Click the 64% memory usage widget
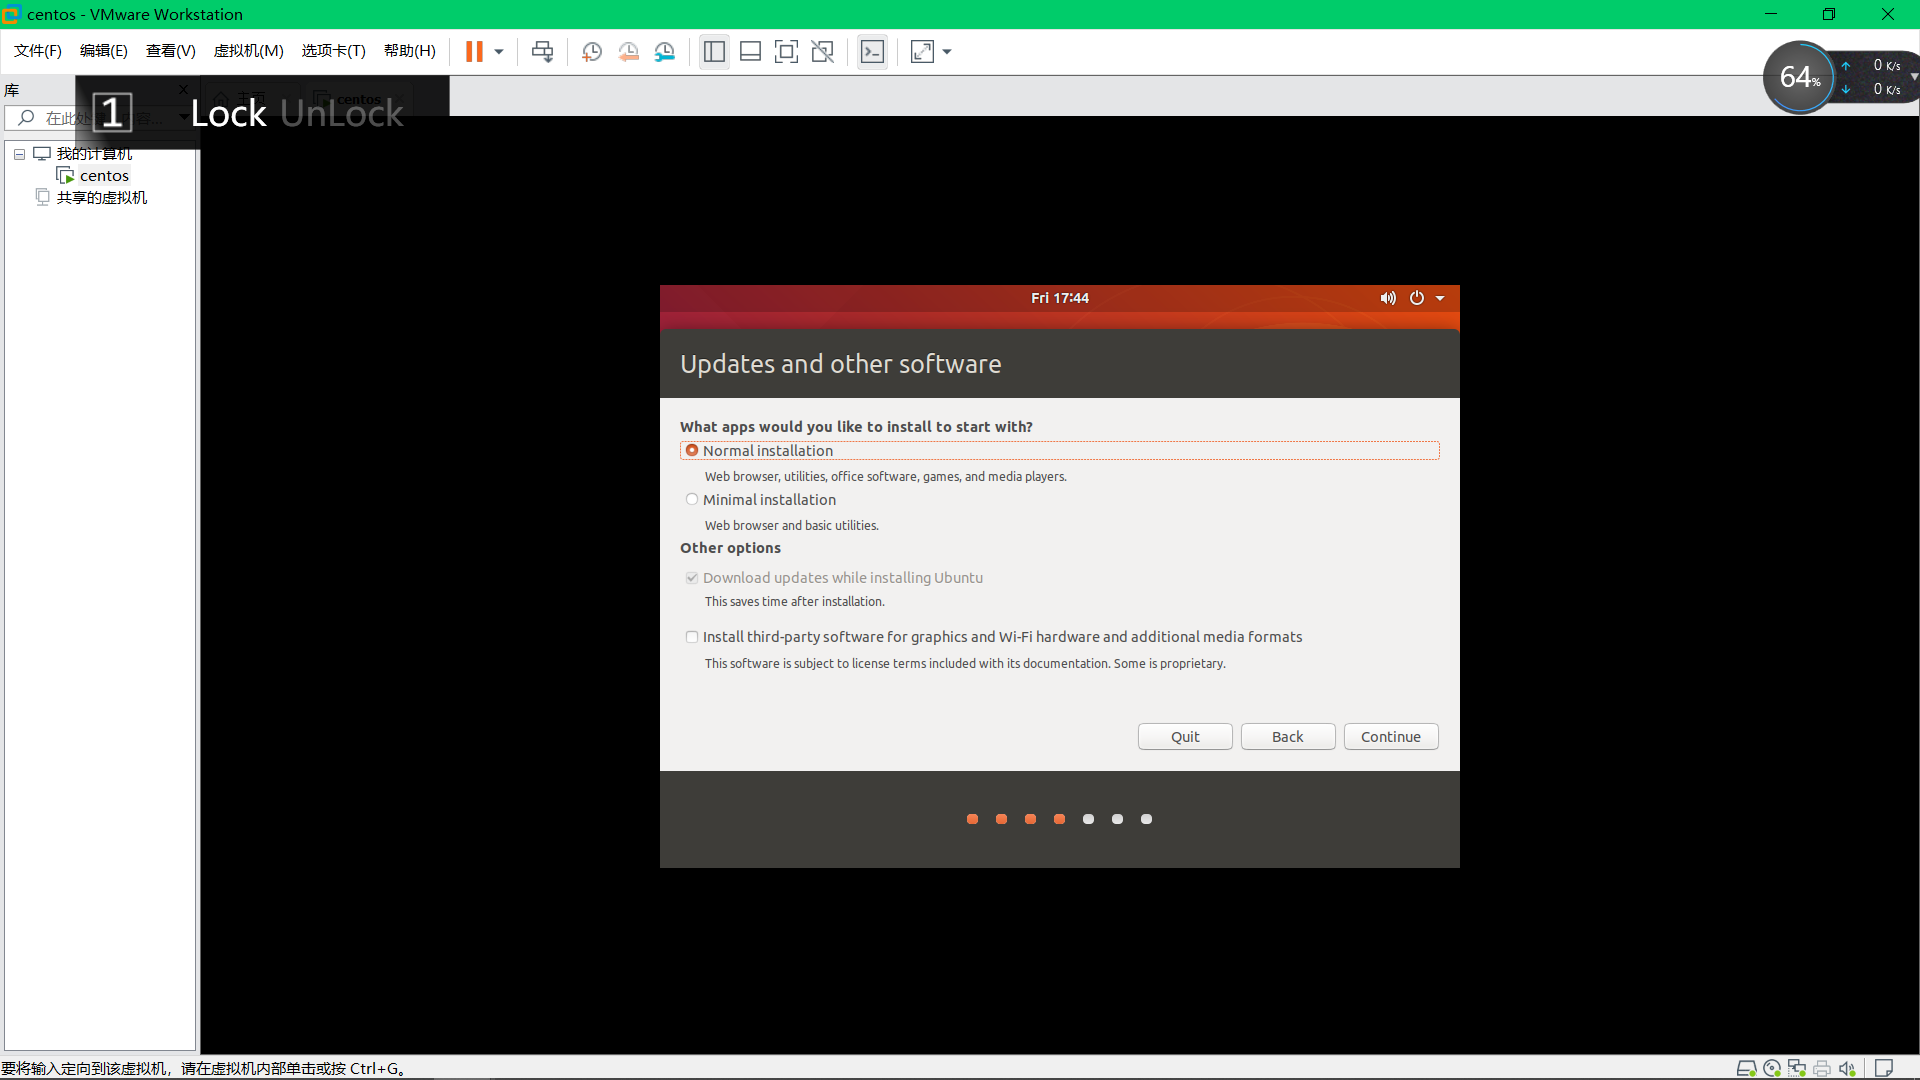This screenshot has height=1080, width=1920. [1800, 77]
